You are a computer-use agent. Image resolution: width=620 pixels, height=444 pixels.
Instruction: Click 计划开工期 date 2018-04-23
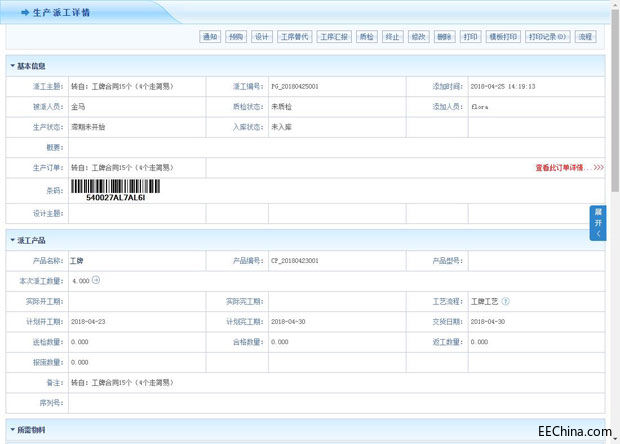[88, 322]
